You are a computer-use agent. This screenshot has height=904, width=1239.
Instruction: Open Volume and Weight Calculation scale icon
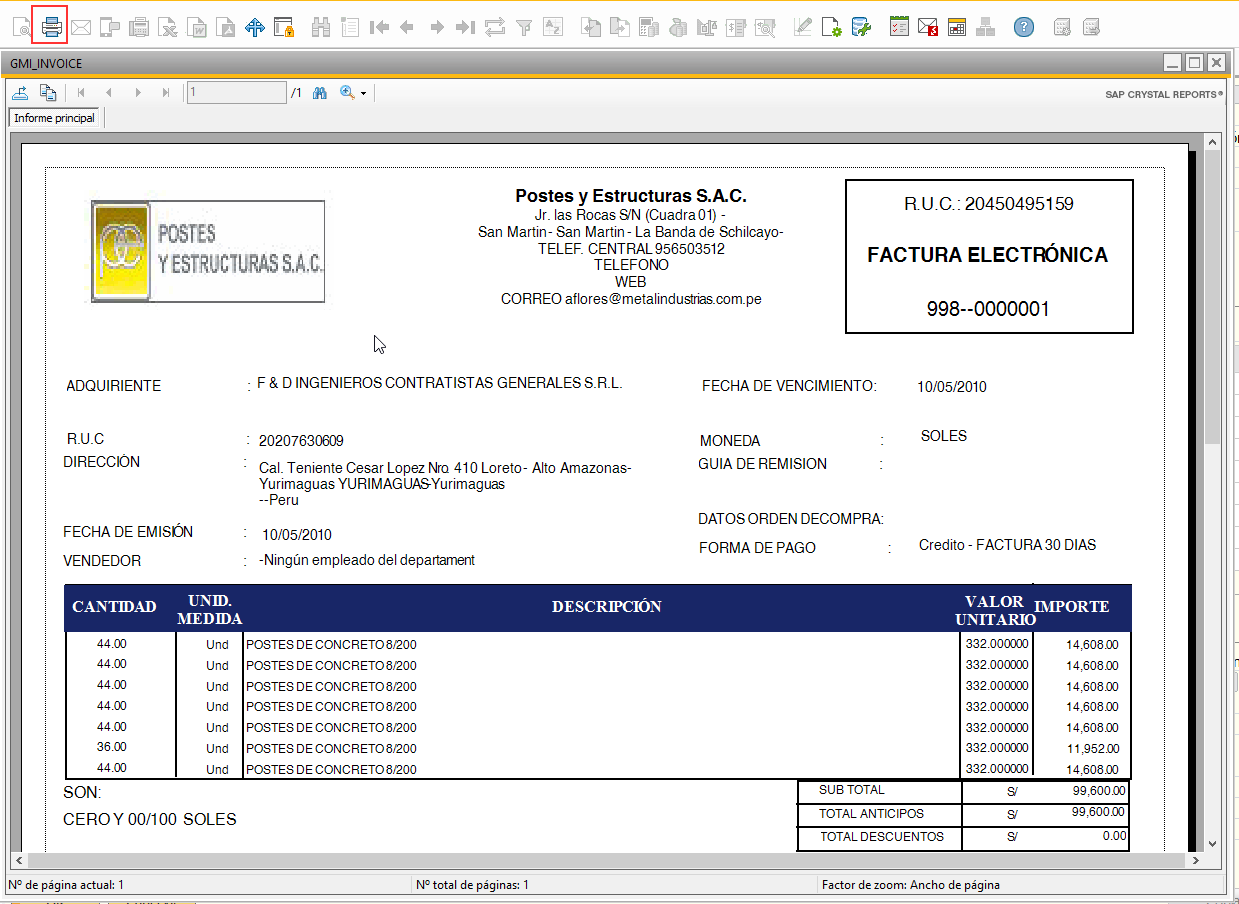coord(707,27)
